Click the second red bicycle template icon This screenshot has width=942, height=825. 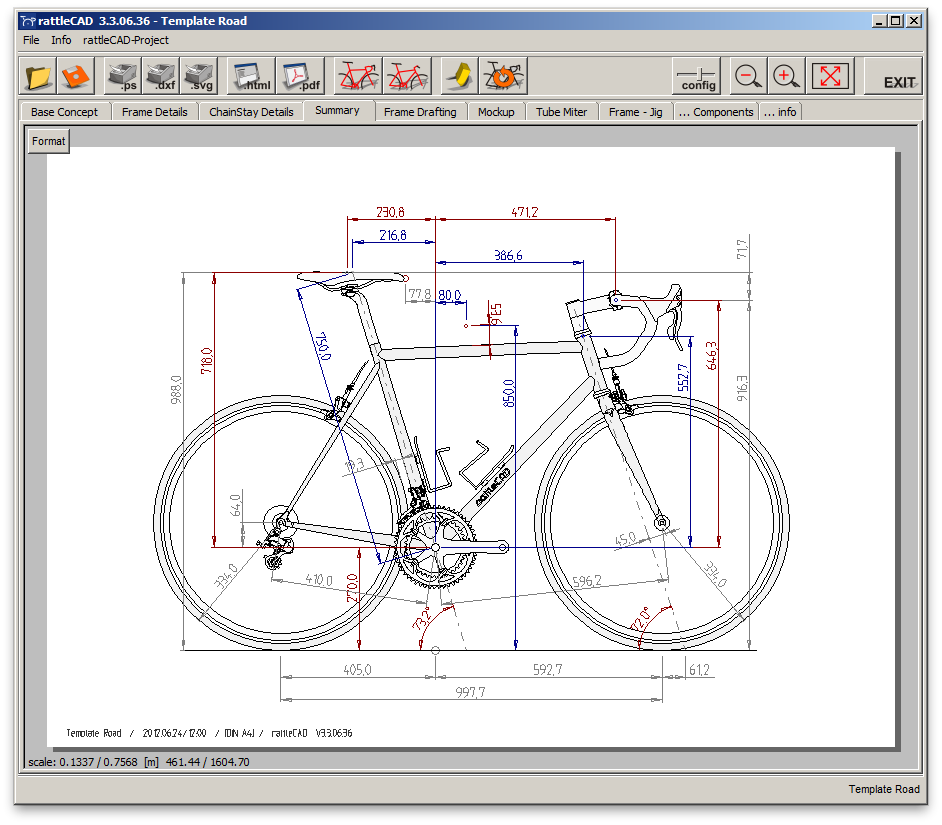(x=406, y=76)
